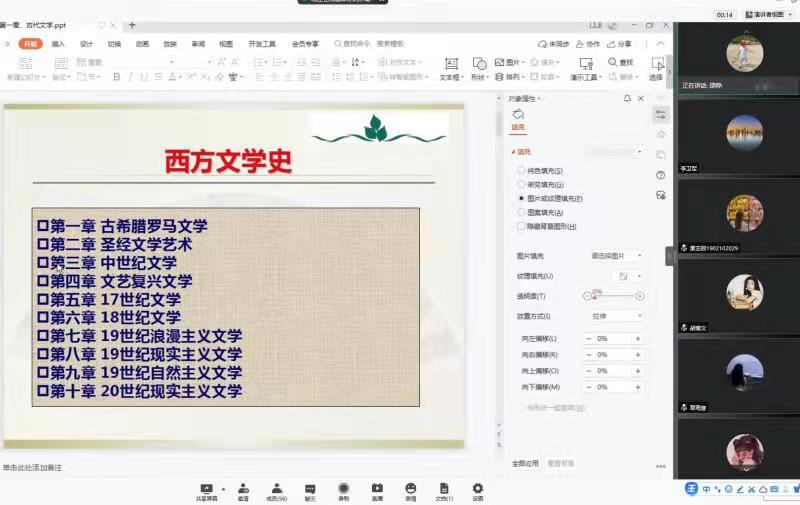Click the 共享屏幕 share screen icon
The height and width of the screenshot is (505, 800).
coord(206,489)
